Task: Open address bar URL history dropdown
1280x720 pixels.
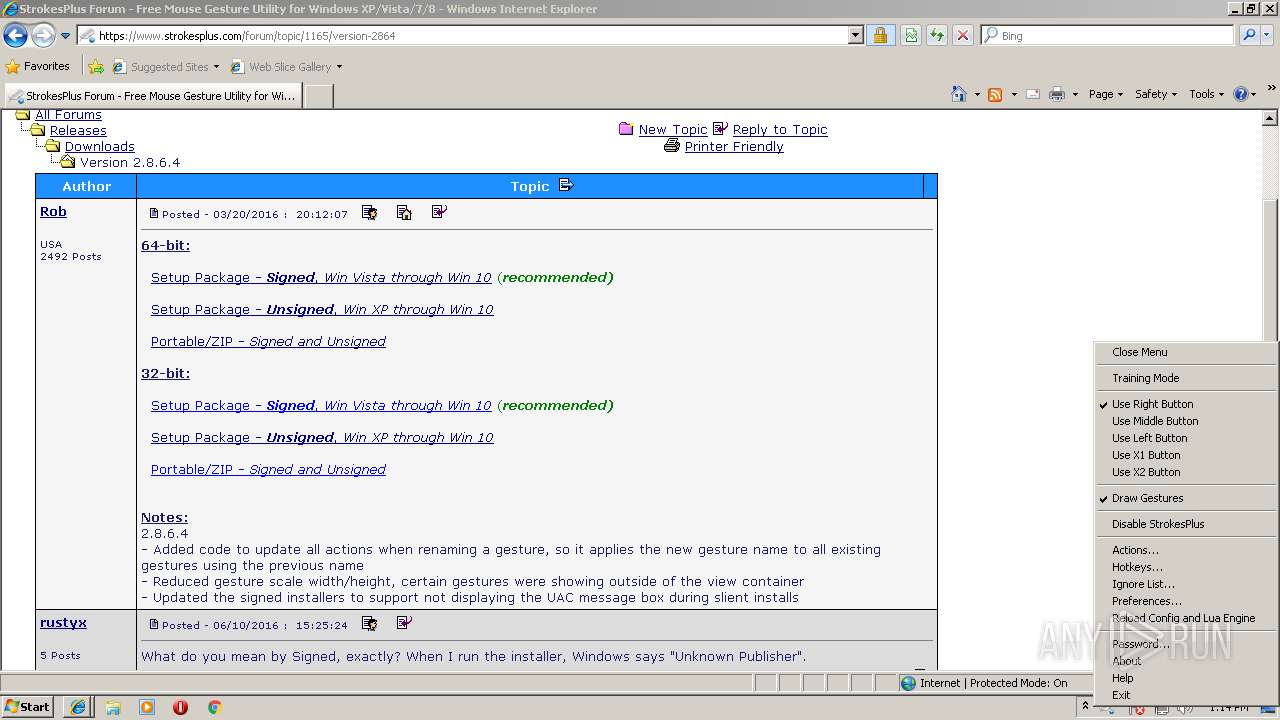Action: (x=855, y=36)
